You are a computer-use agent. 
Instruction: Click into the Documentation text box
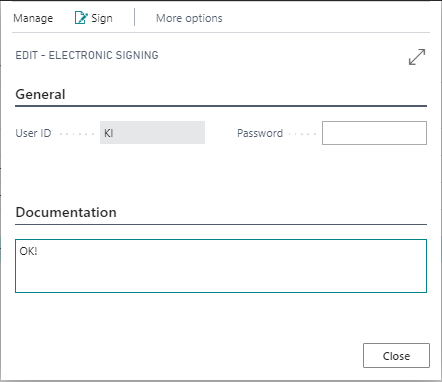point(221,266)
